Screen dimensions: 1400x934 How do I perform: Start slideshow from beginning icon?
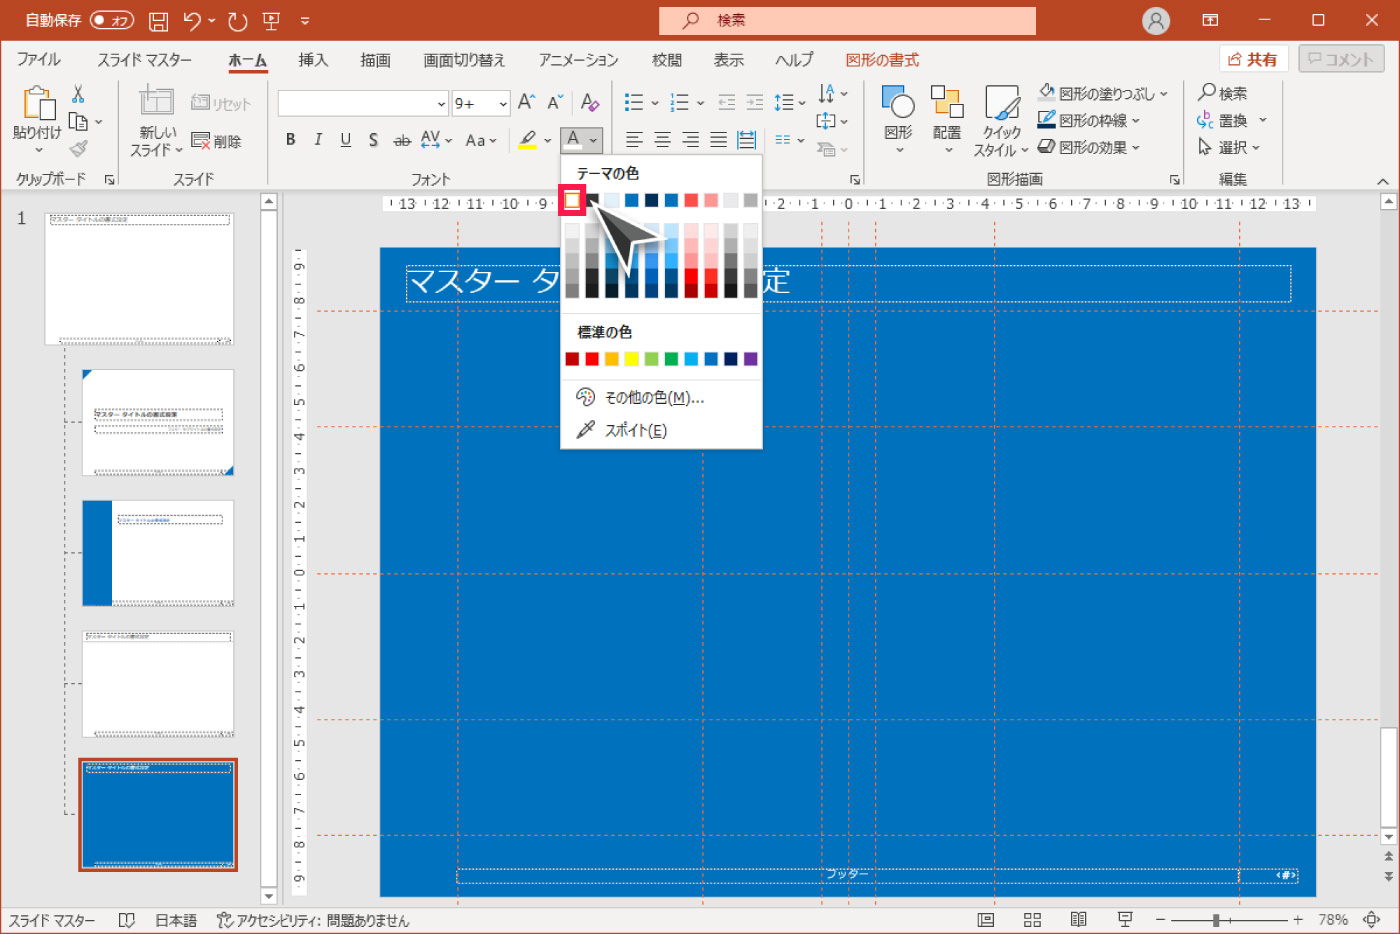coord(271,20)
